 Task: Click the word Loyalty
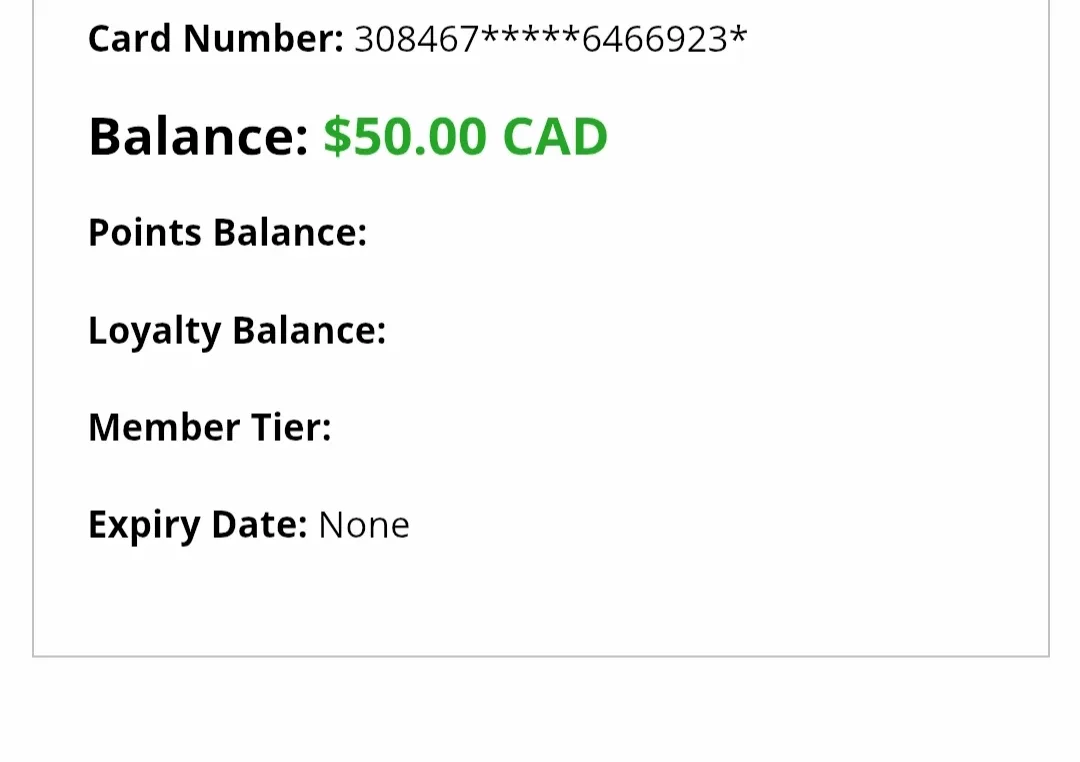point(154,330)
